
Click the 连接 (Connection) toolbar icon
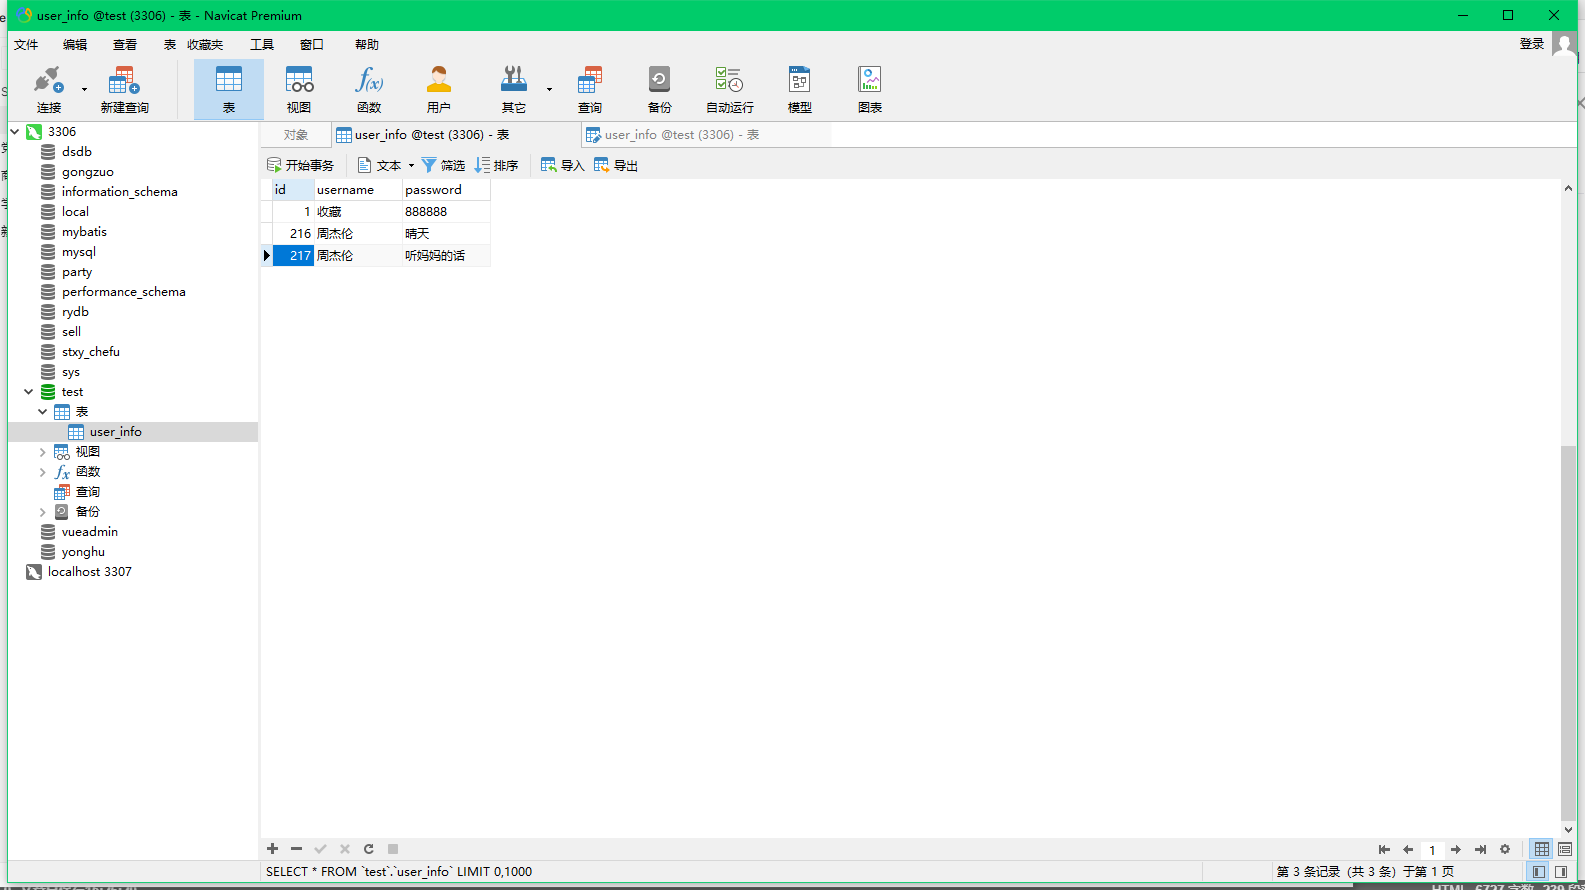point(48,89)
